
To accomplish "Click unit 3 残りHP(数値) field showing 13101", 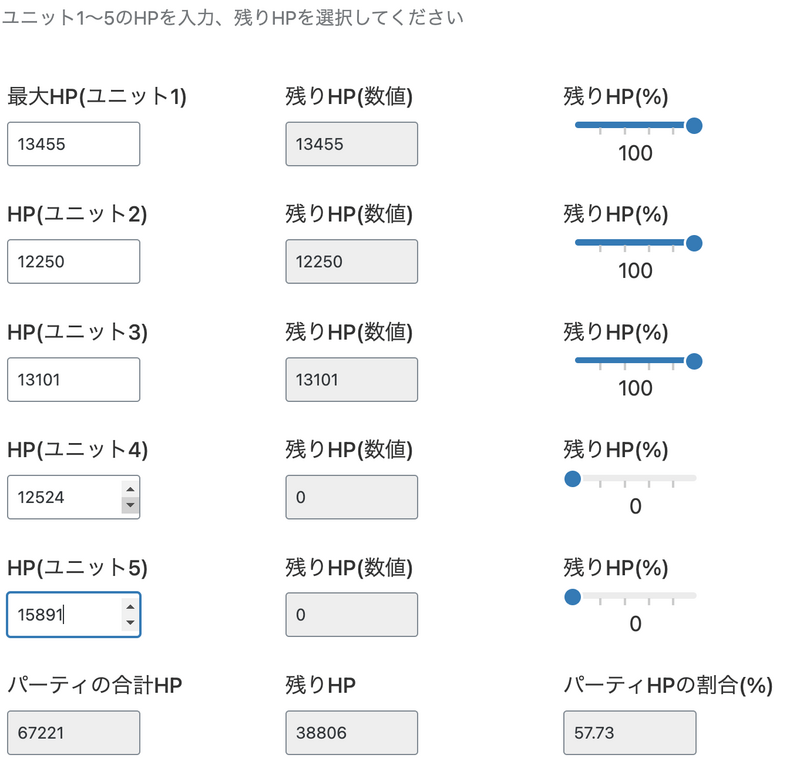I will (x=351, y=379).
